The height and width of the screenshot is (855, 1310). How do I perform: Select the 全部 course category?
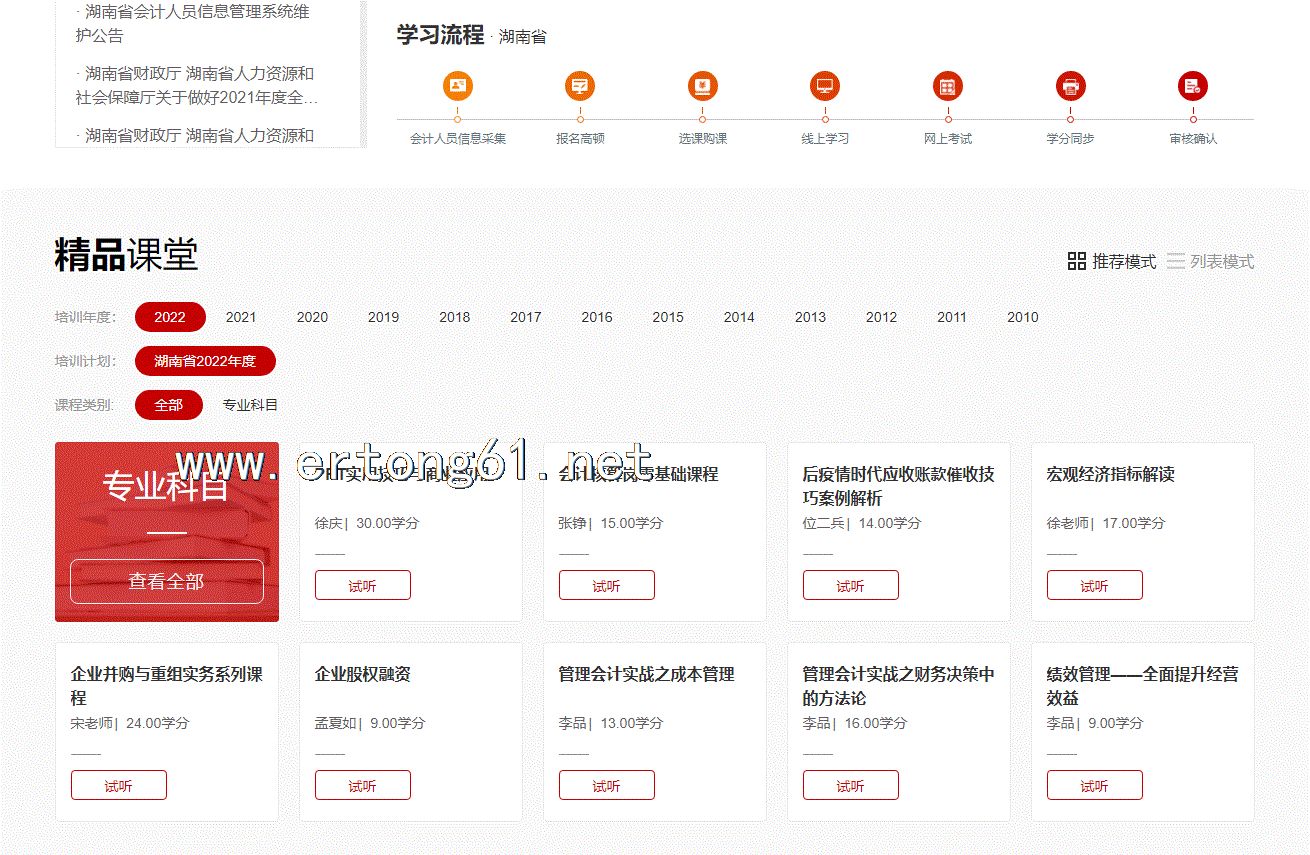pyautogui.click(x=169, y=405)
